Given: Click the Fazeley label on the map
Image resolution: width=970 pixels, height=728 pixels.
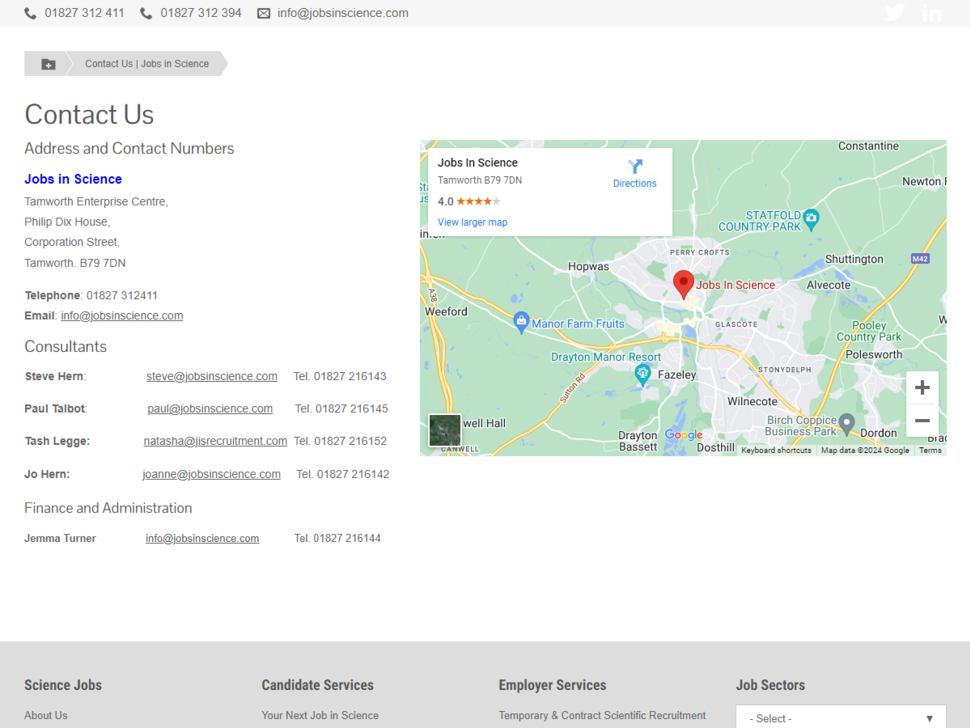Looking at the screenshot, I should (x=677, y=375).
